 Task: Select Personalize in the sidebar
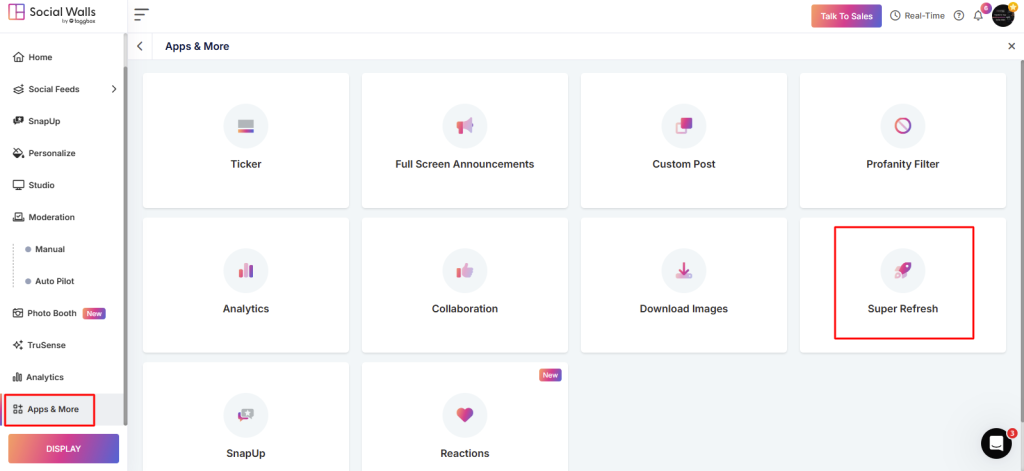tap(51, 153)
